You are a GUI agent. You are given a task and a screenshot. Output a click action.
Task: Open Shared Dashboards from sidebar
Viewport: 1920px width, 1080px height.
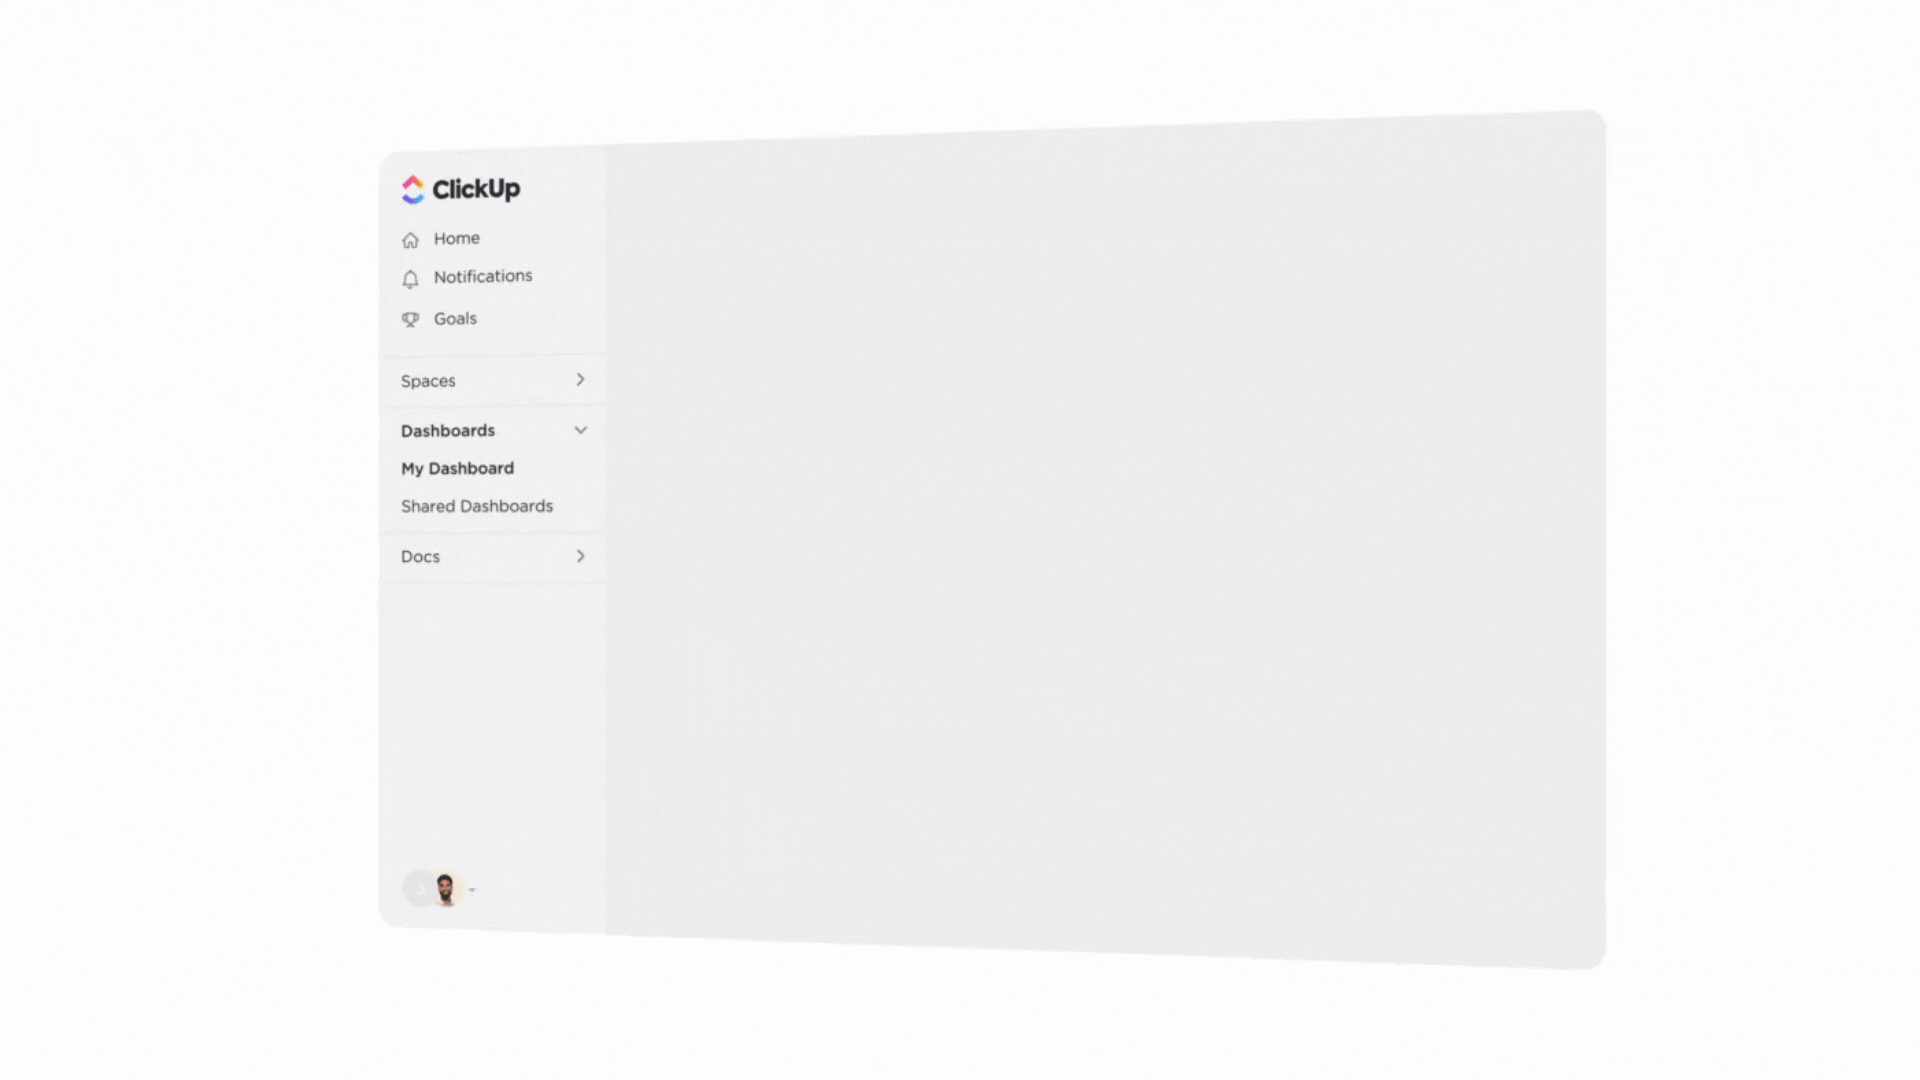(477, 505)
